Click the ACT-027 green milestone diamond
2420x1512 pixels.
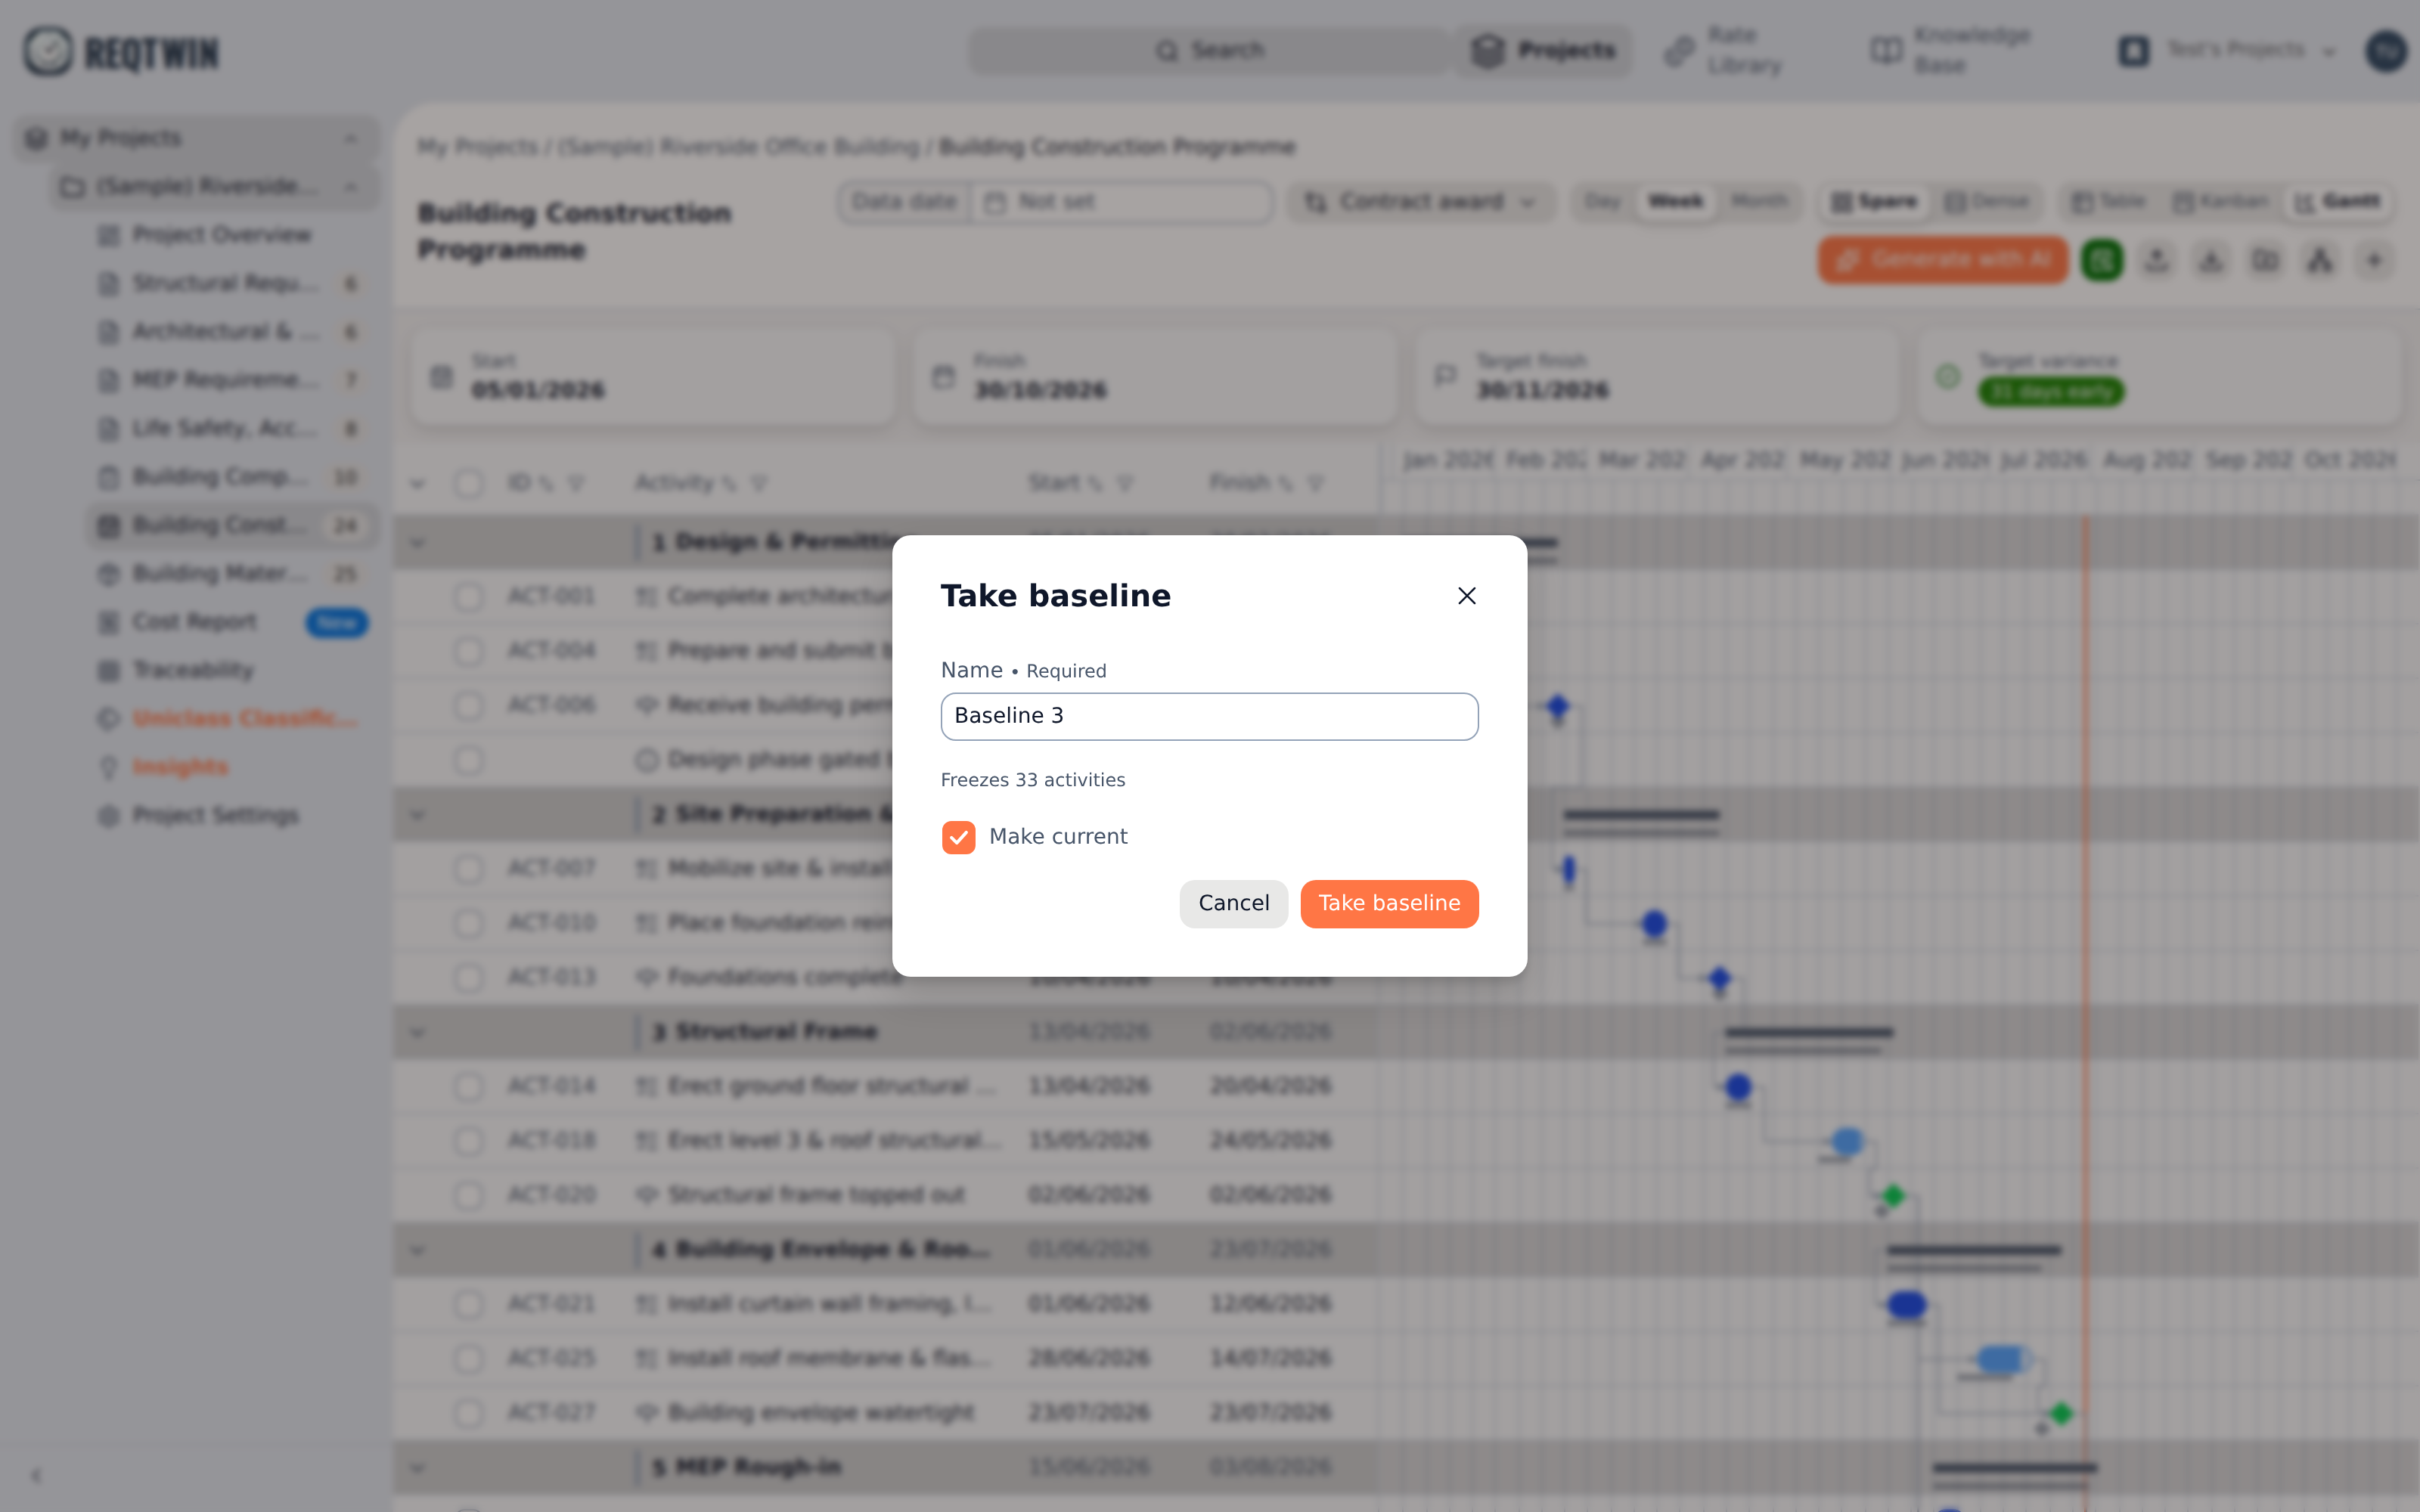(2061, 1413)
